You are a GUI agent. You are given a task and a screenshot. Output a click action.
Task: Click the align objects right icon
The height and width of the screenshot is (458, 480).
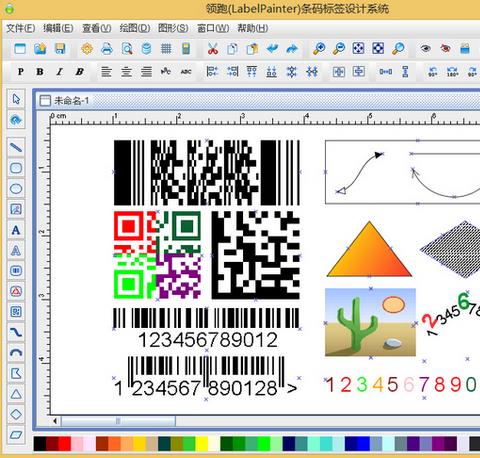232,71
